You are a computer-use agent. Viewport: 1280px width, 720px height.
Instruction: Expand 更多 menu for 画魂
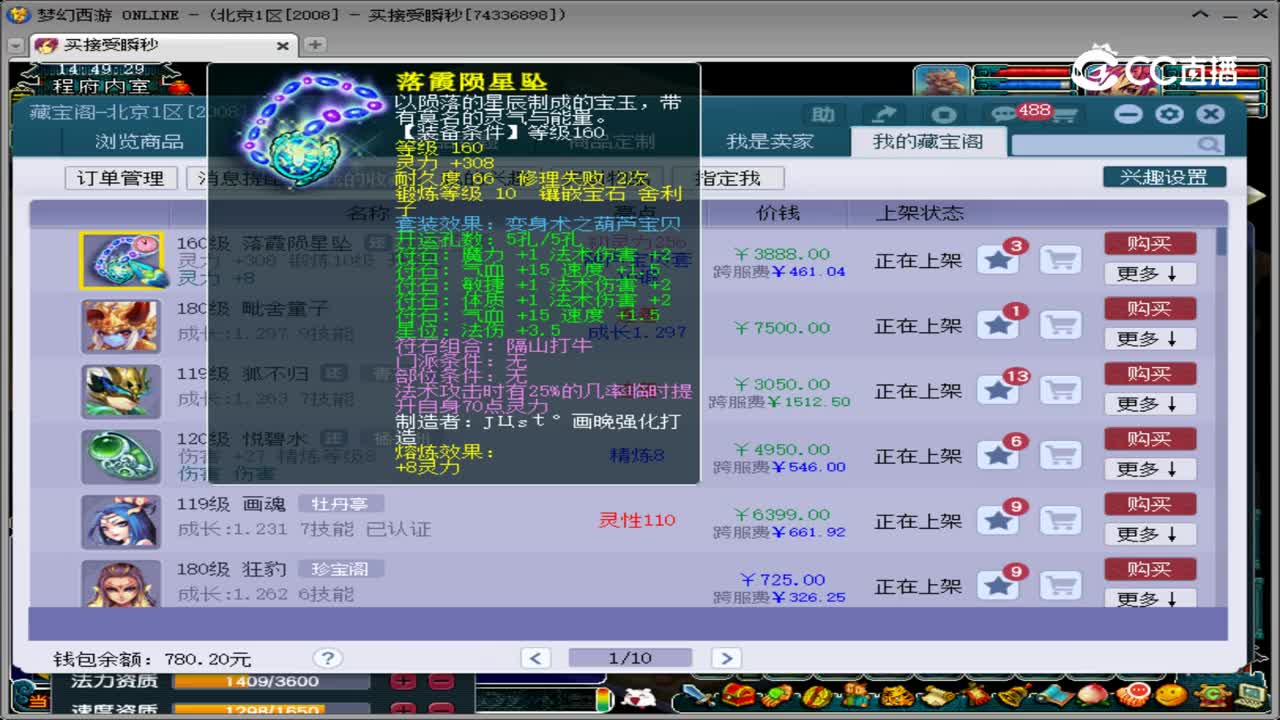1150,534
